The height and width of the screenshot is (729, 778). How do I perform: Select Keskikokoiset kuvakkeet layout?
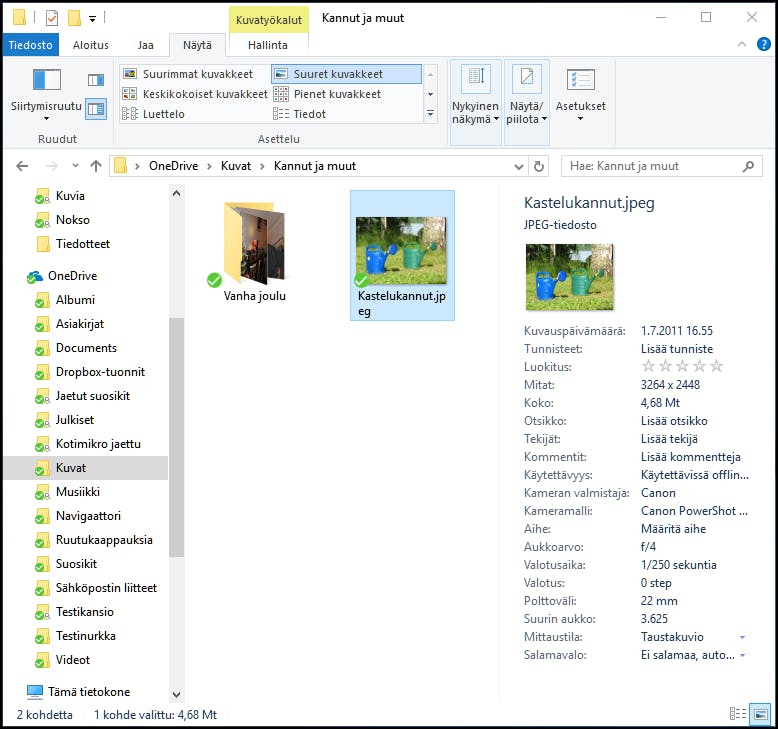click(x=196, y=94)
